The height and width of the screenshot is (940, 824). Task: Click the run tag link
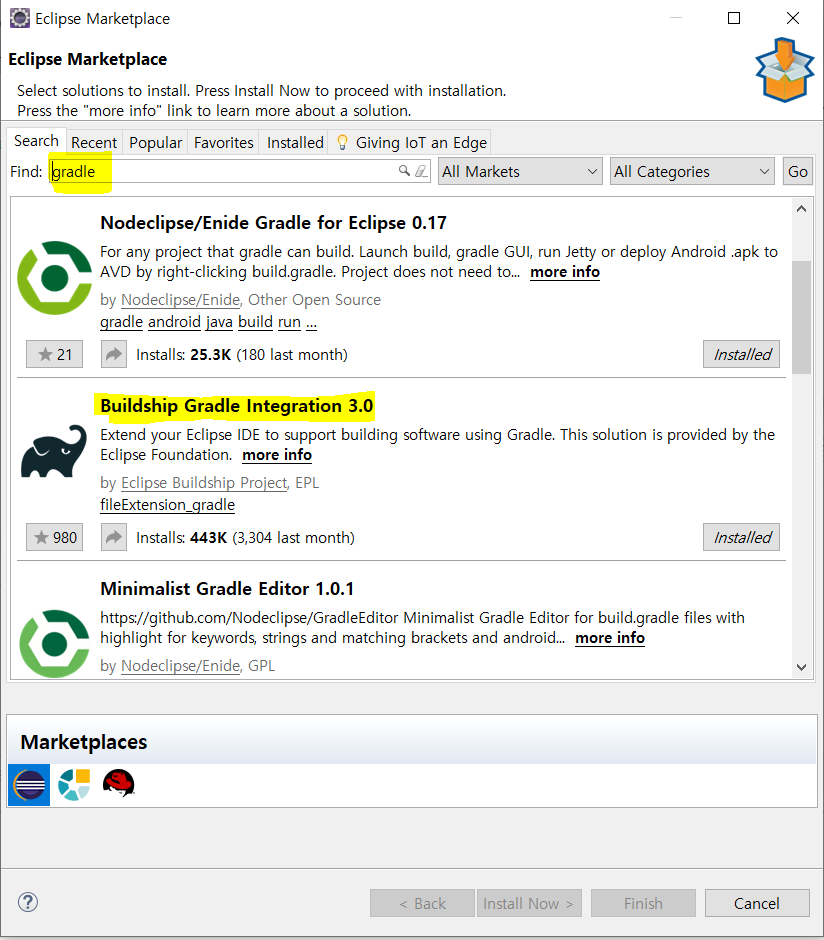[x=289, y=322]
